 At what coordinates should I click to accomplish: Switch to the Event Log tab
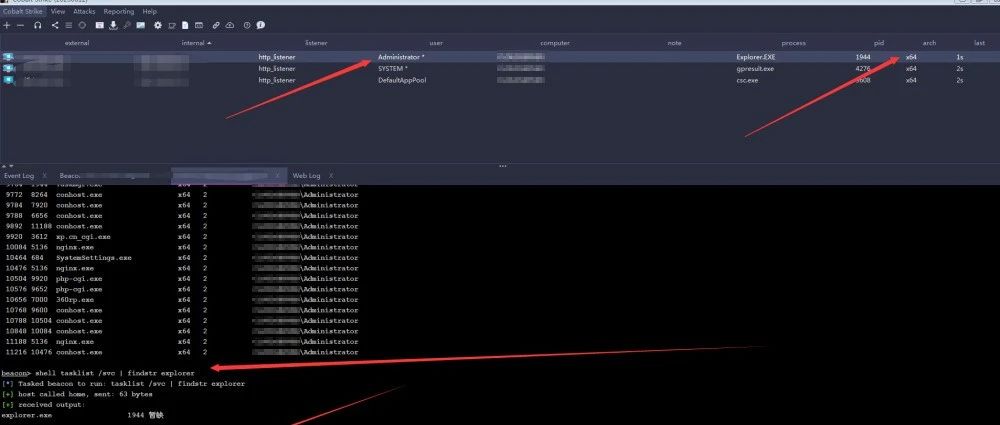19,175
